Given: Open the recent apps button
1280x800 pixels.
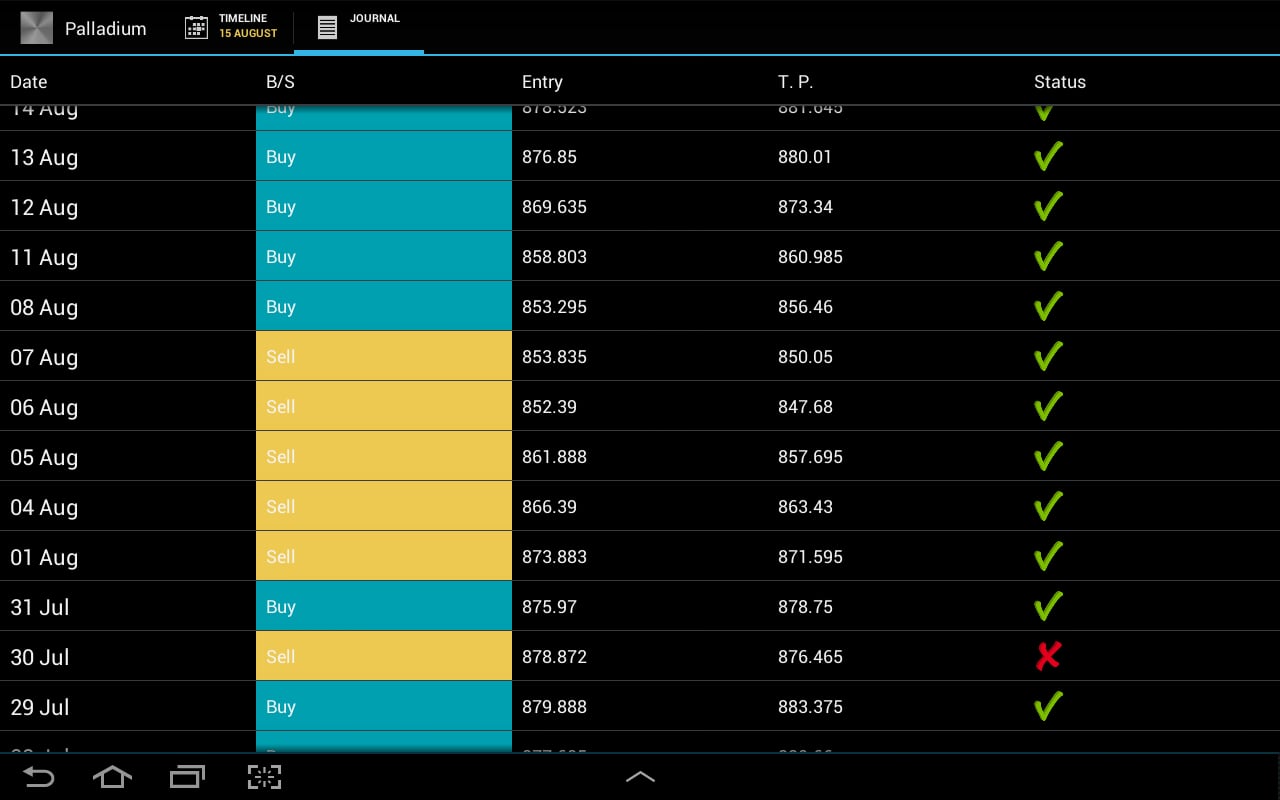Looking at the screenshot, I should [x=187, y=777].
